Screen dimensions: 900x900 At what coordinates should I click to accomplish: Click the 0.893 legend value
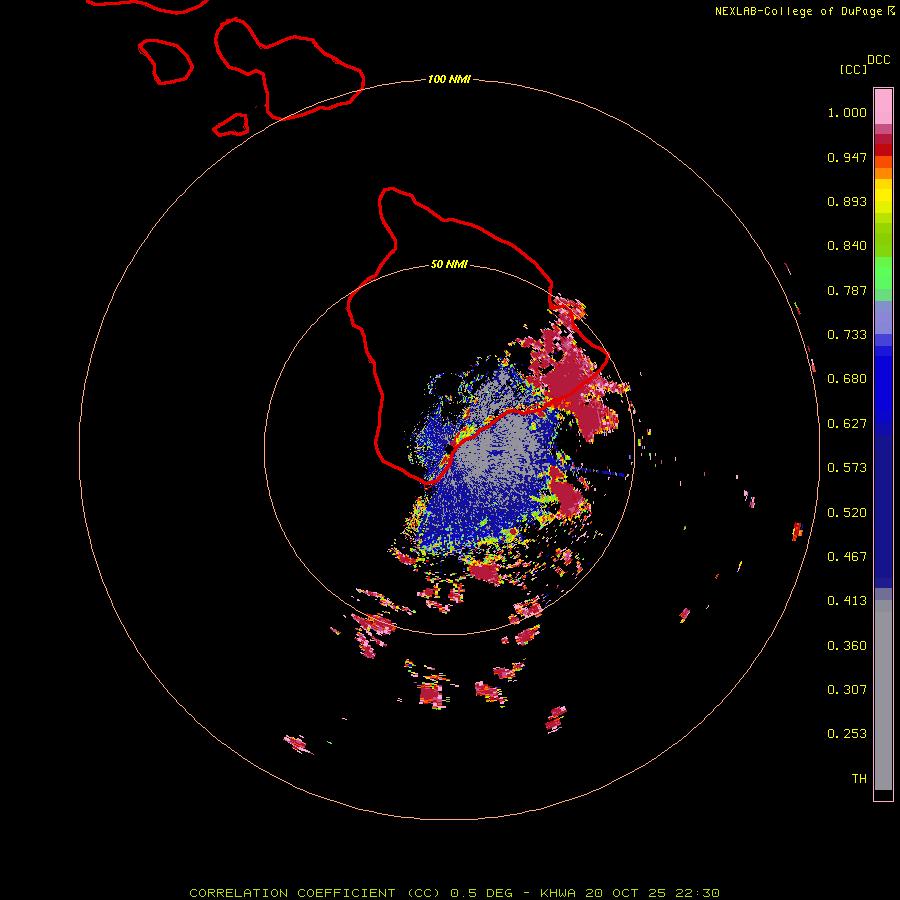click(x=847, y=201)
